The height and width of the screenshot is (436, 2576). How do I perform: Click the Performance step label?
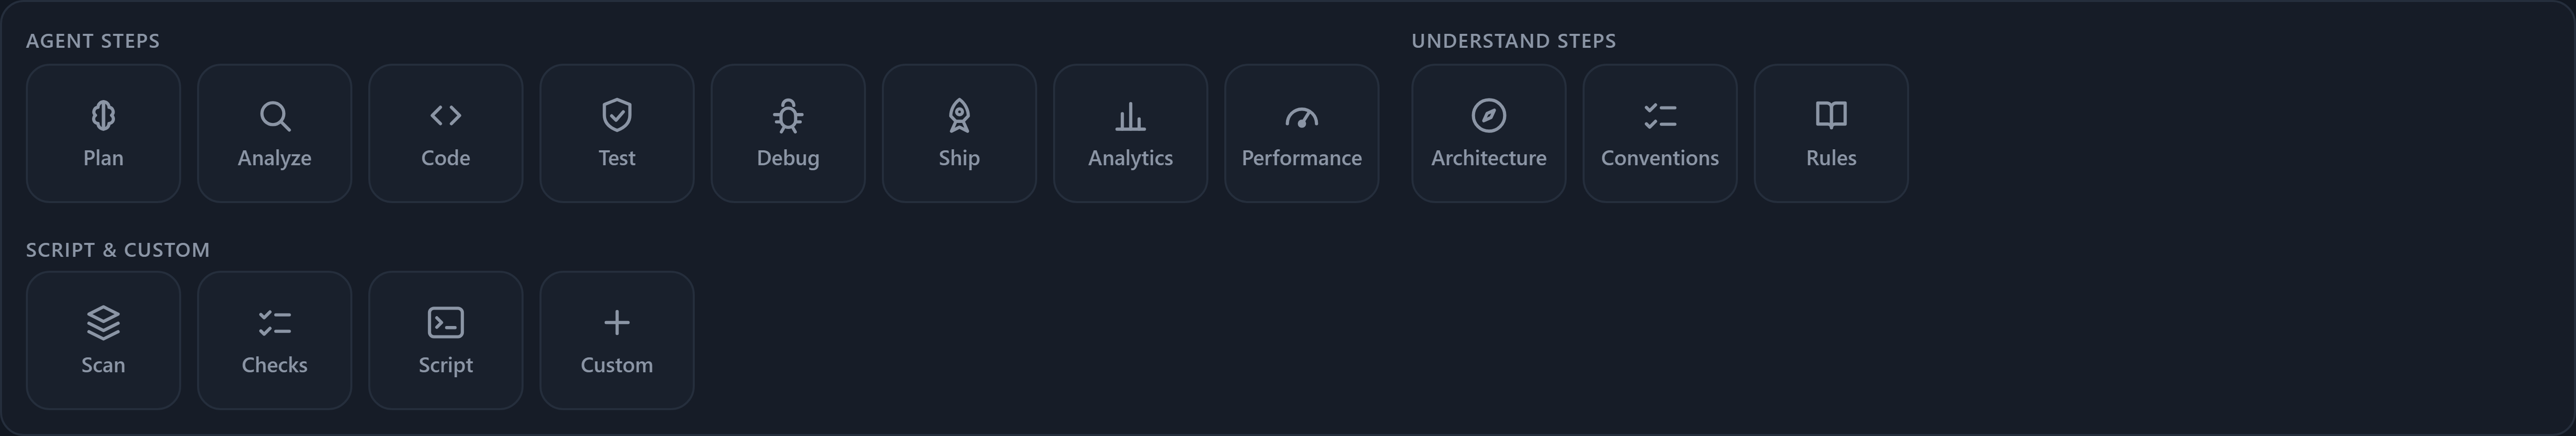1301,158
